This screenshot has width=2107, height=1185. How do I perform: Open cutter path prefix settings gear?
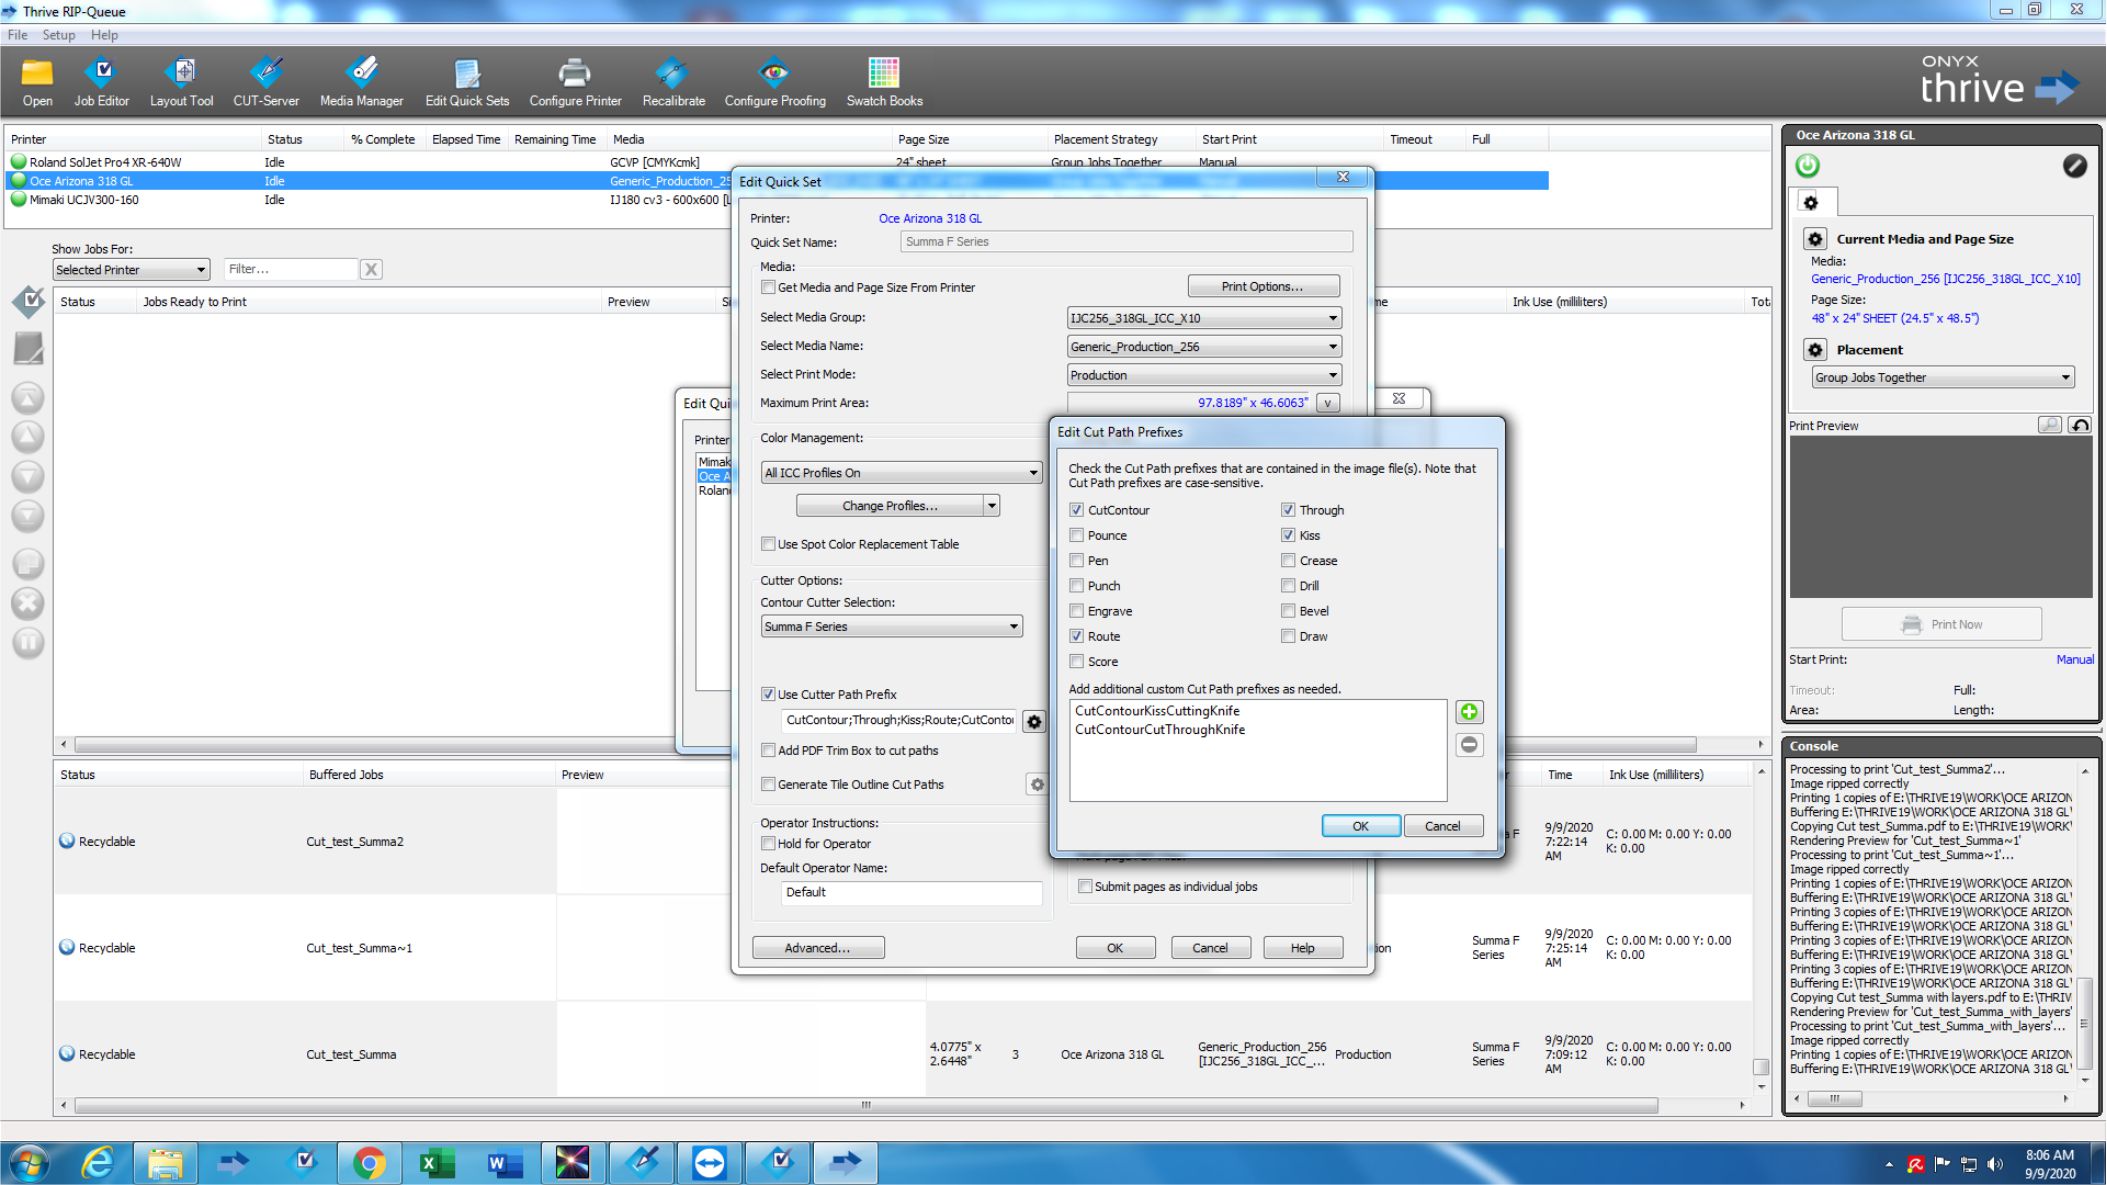tap(1034, 721)
